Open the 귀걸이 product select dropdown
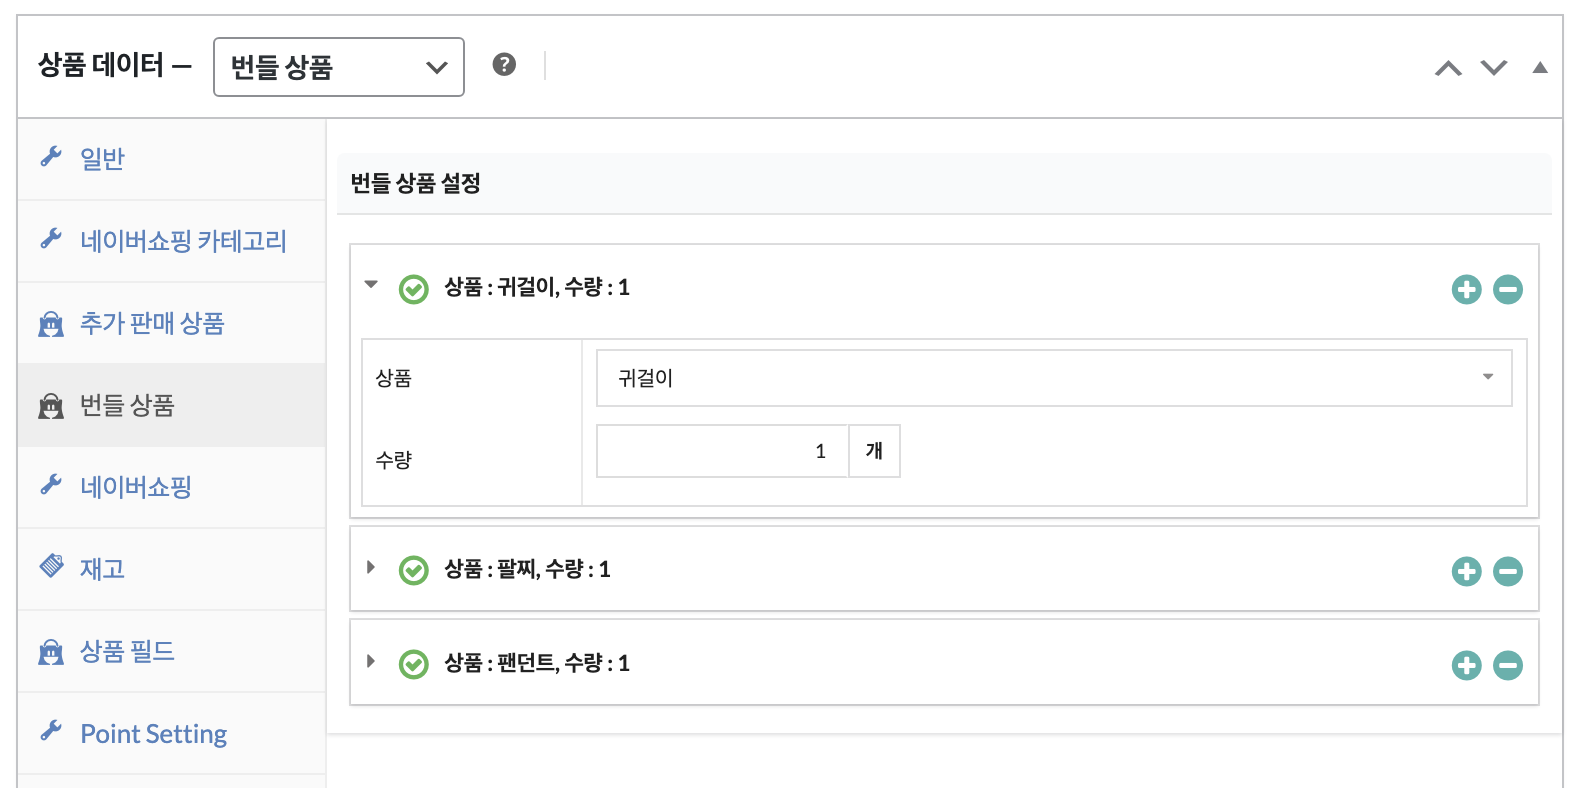This screenshot has width=1578, height=788. tap(1054, 378)
